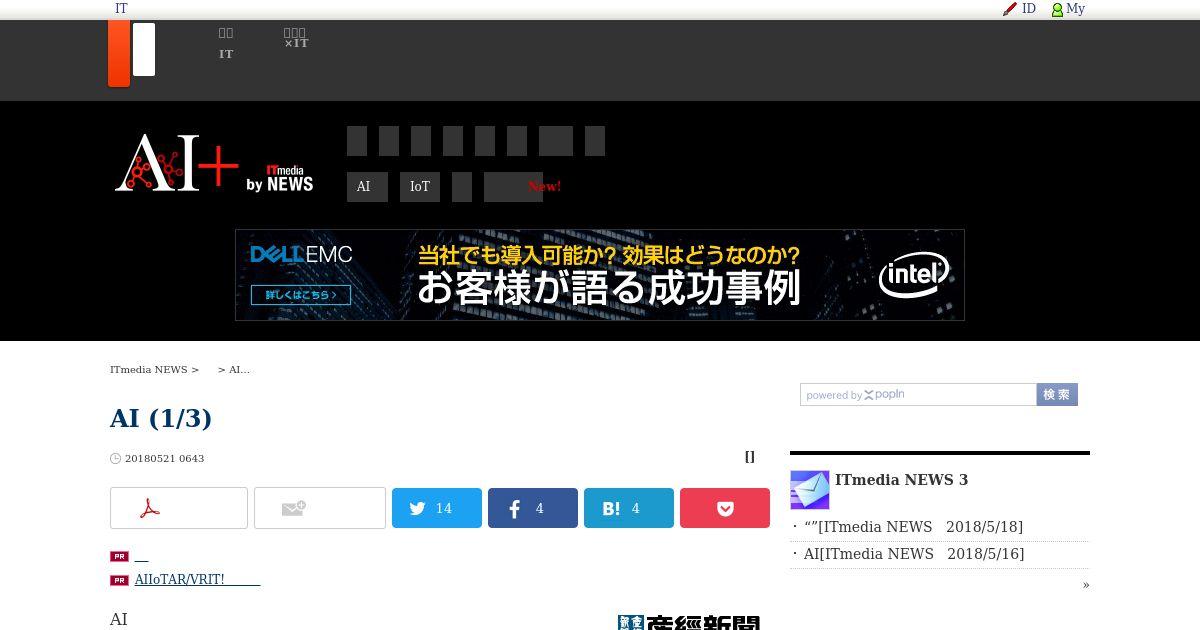Open the AI... breadcrumb link
The width and height of the screenshot is (1200, 630).
tap(239, 370)
